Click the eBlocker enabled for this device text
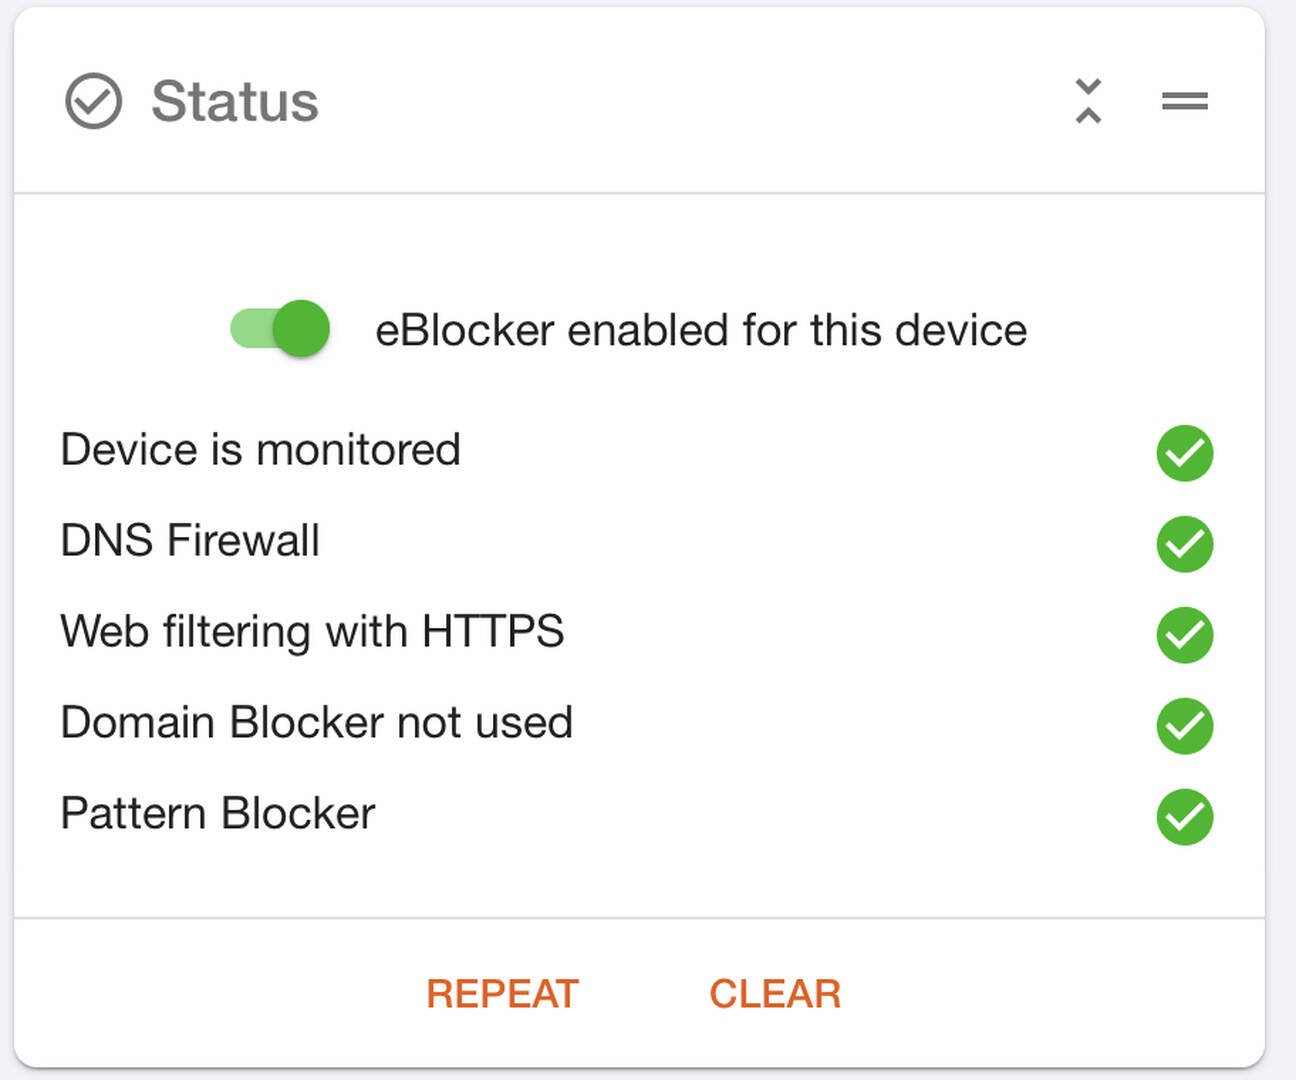The height and width of the screenshot is (1080, 1296). click(x=701, y=330)
